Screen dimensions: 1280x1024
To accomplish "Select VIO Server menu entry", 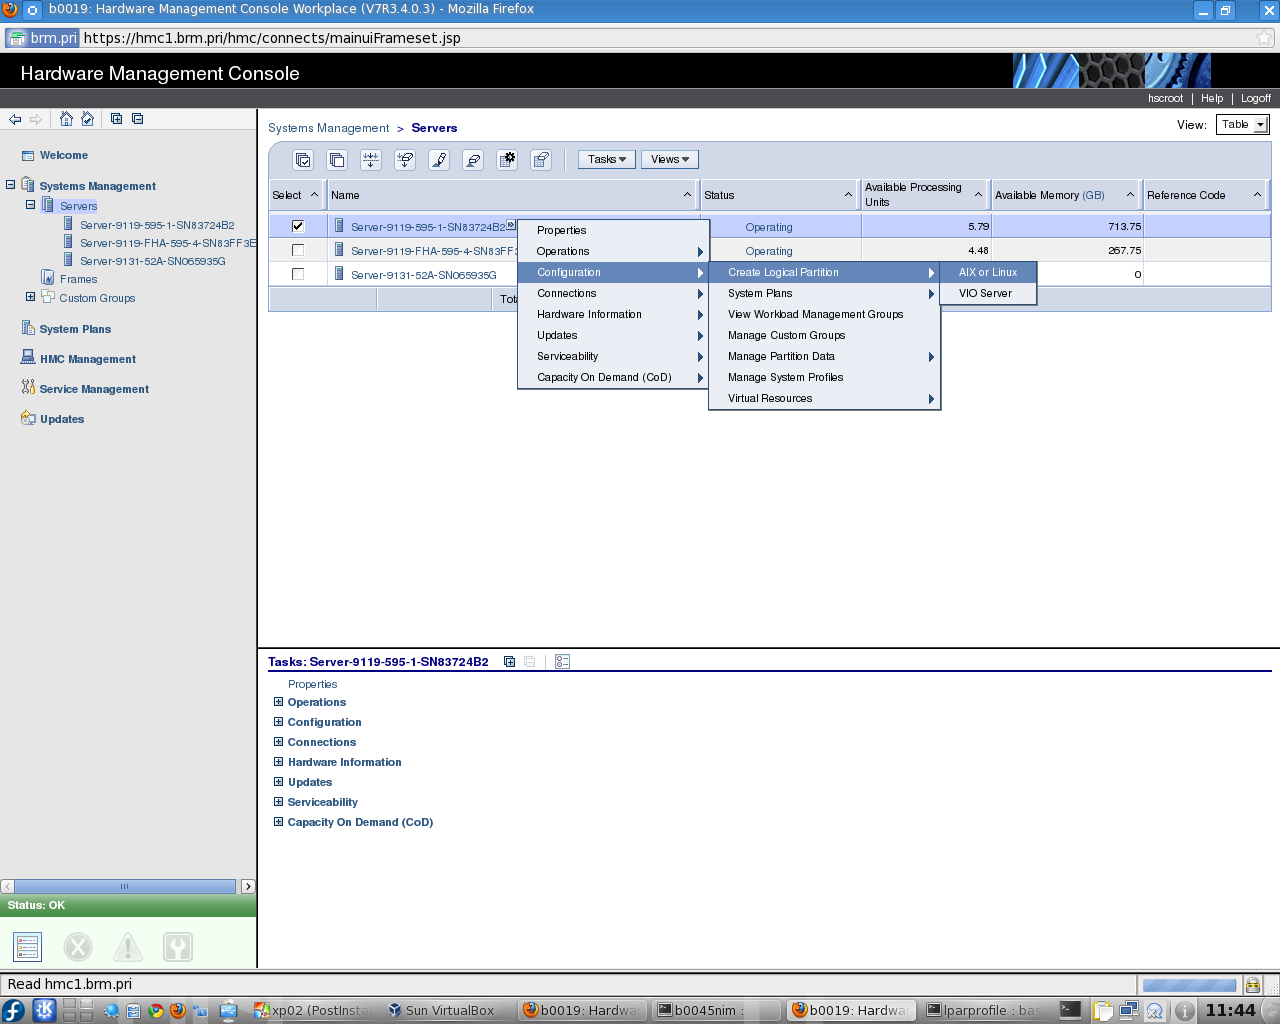I will coord(985,293).
